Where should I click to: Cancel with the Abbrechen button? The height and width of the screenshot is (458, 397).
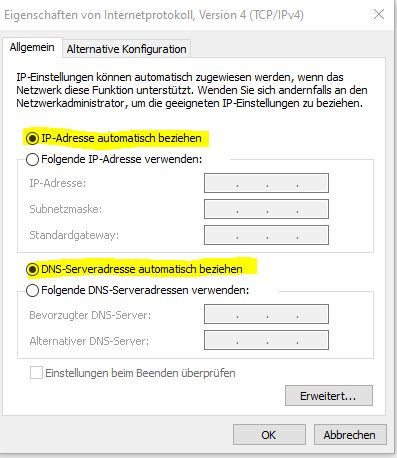(x=350, y=435)
